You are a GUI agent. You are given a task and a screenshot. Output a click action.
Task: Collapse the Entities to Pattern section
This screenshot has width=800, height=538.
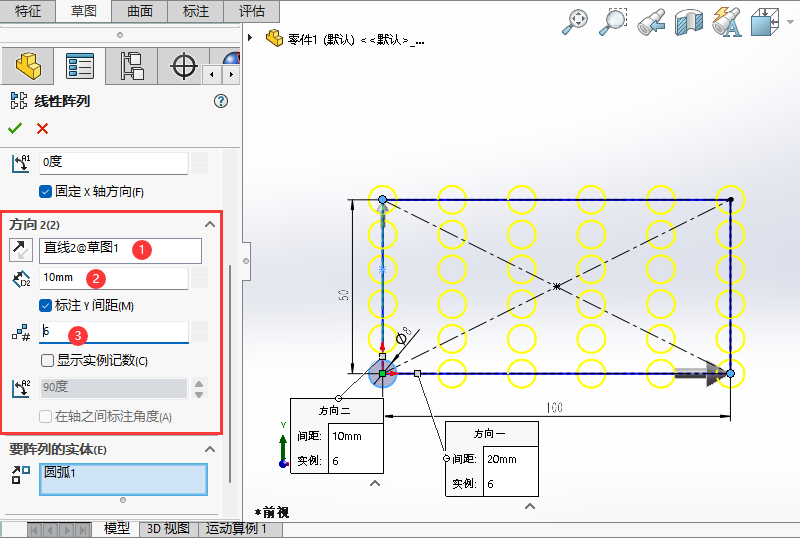point(210,449)
